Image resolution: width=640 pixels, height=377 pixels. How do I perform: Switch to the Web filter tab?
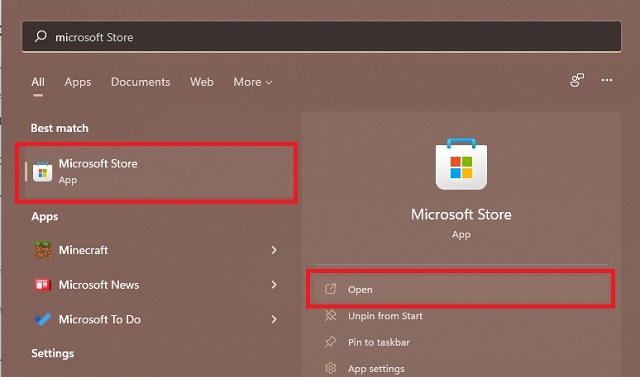click(x=202, y=82)
